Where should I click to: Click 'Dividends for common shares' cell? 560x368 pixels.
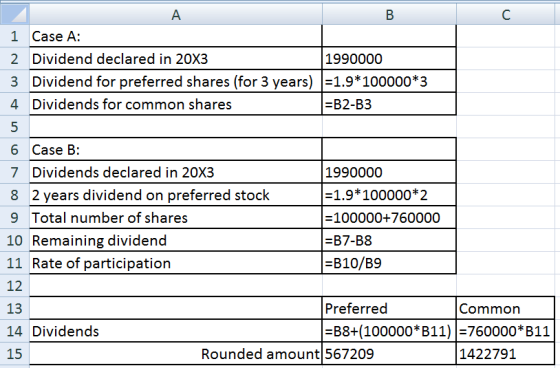pos(176,104)
